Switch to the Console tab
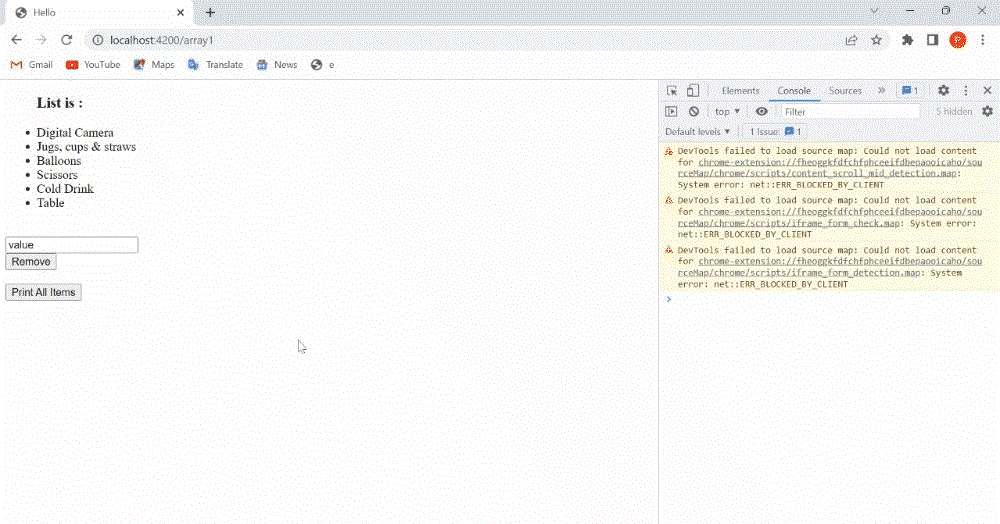 [x=794, y=91]
